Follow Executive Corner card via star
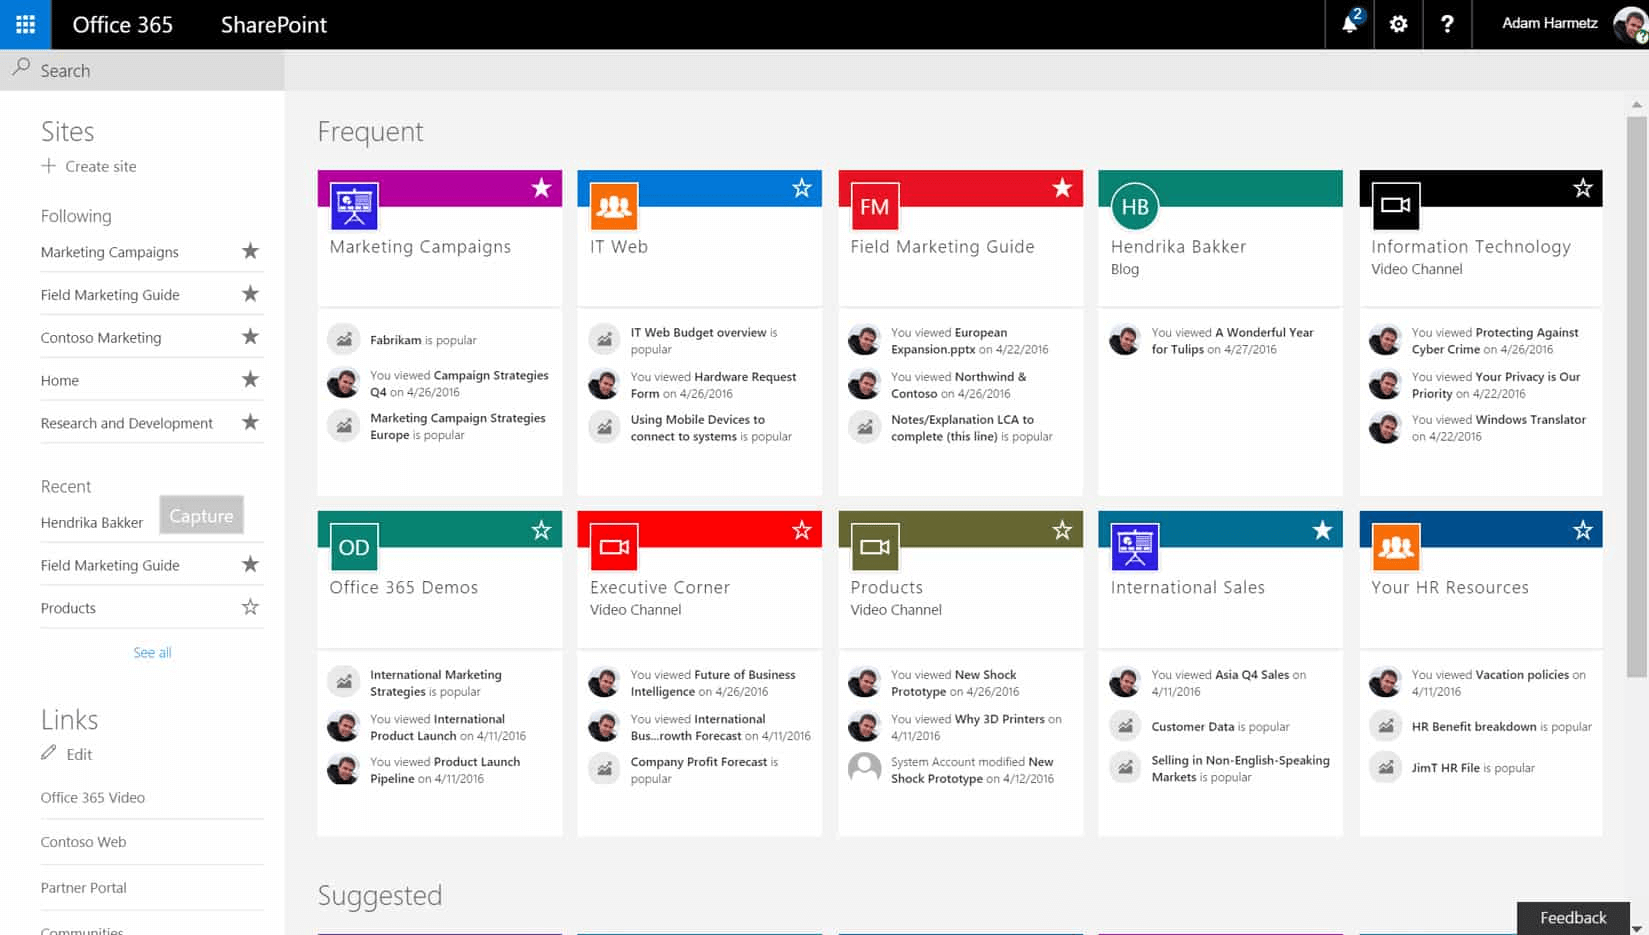The image size is (1649, 935). click(x=802, y=530)
